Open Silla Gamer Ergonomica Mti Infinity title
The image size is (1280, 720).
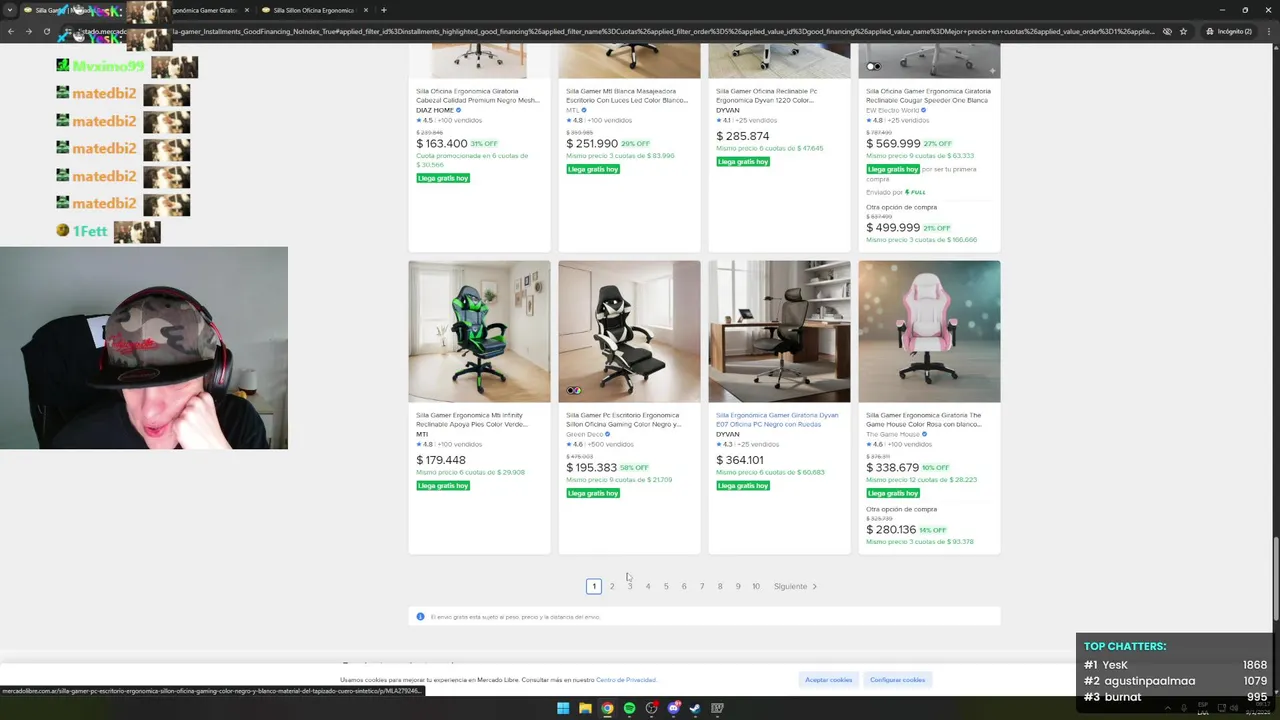[x=472, y=419]
